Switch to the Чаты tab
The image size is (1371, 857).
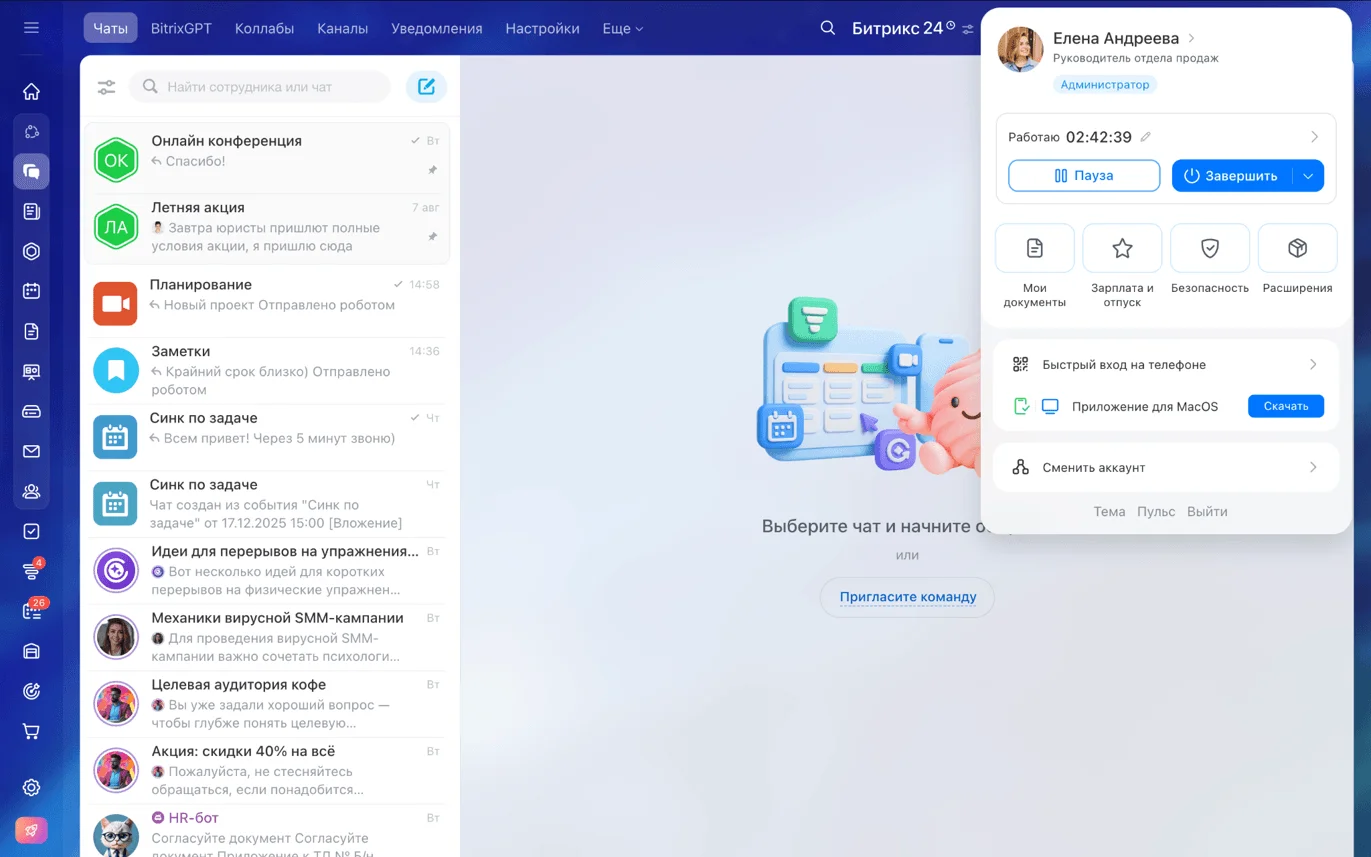(x=110, y=28)
